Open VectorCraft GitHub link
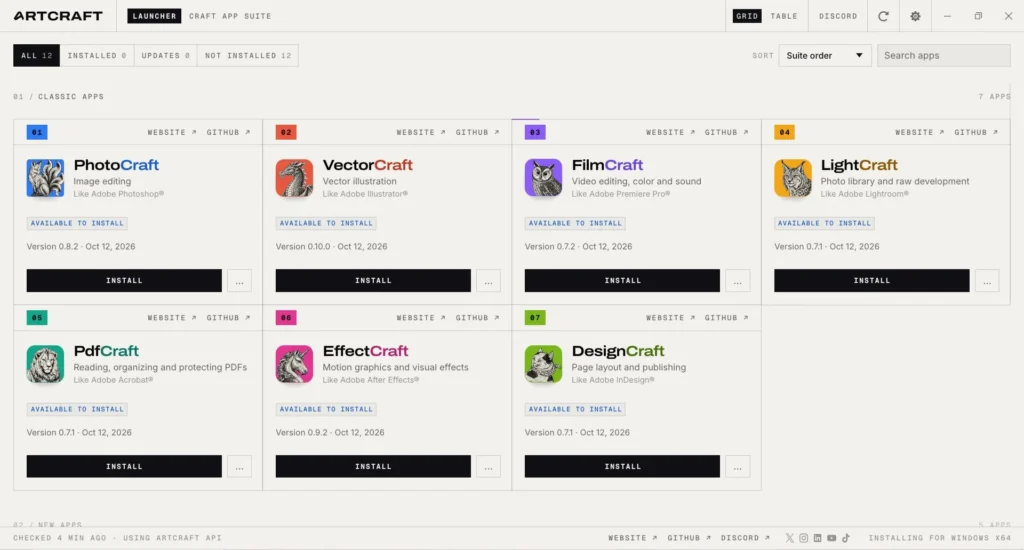 click(x=477, y=132)
